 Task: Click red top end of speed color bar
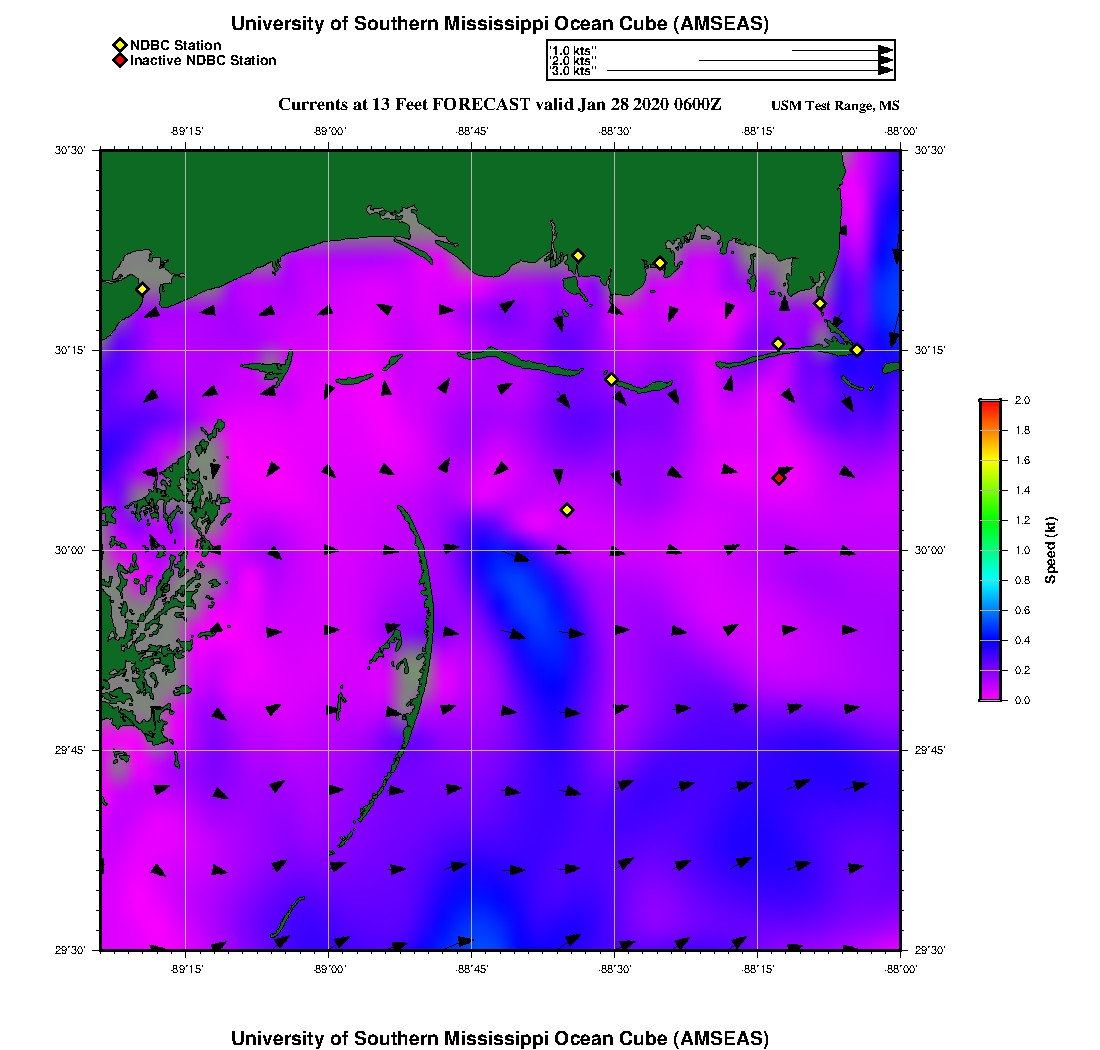click(x=990, y=404)
